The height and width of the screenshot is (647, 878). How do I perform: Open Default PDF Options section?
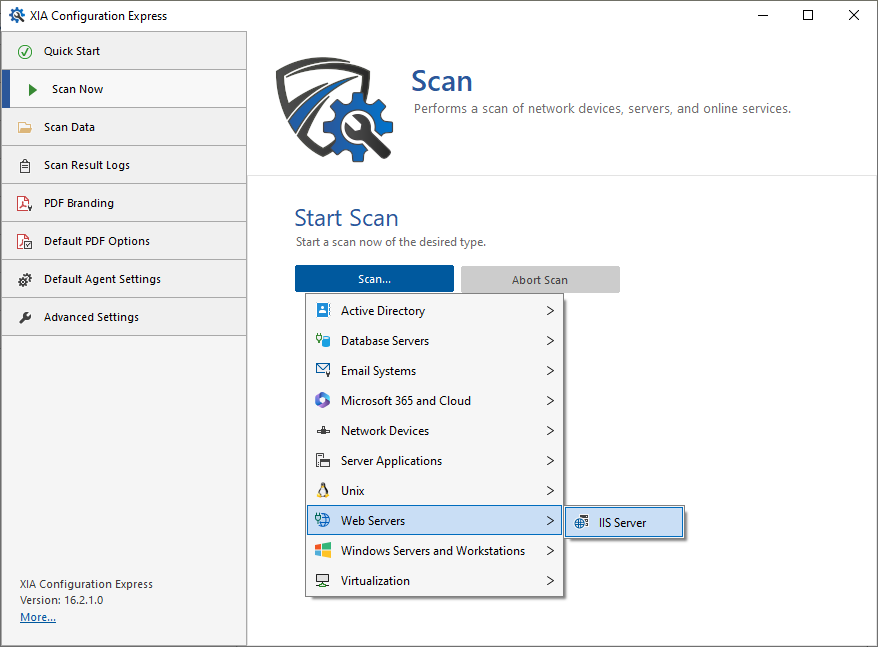coord(124,241)
